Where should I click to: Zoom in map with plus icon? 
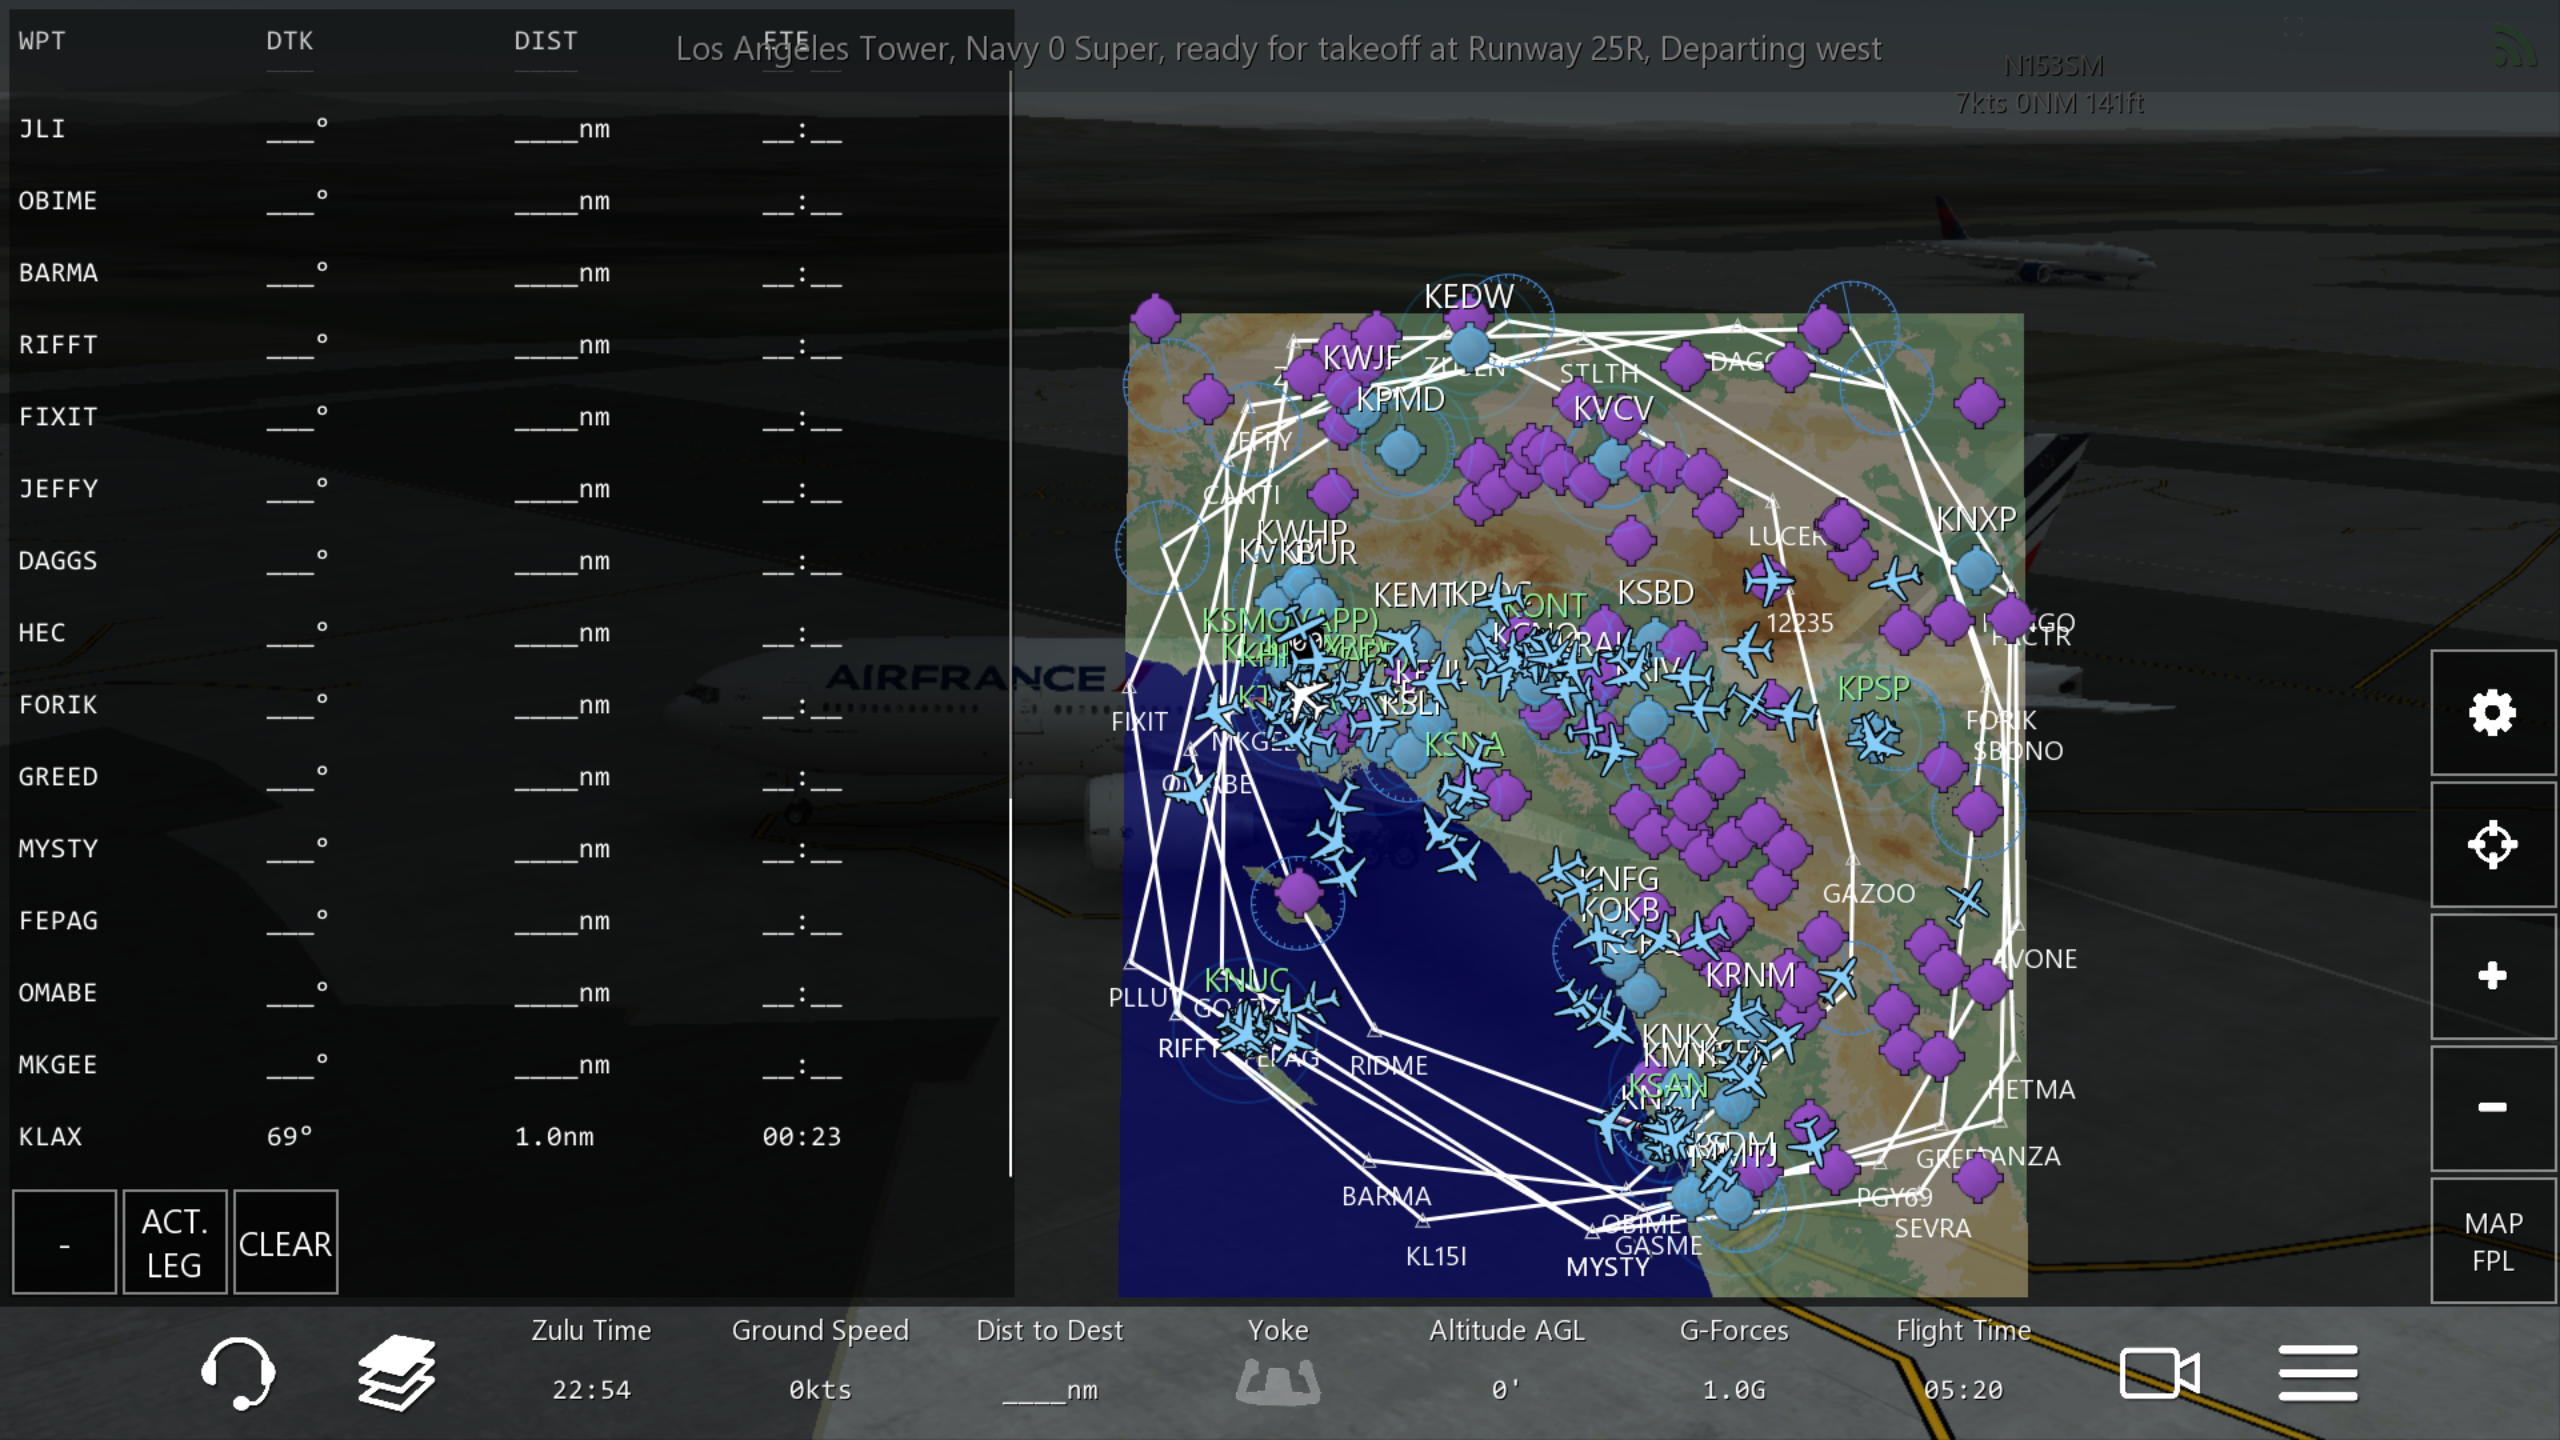pyautogui.click(x=2491, y=976)
